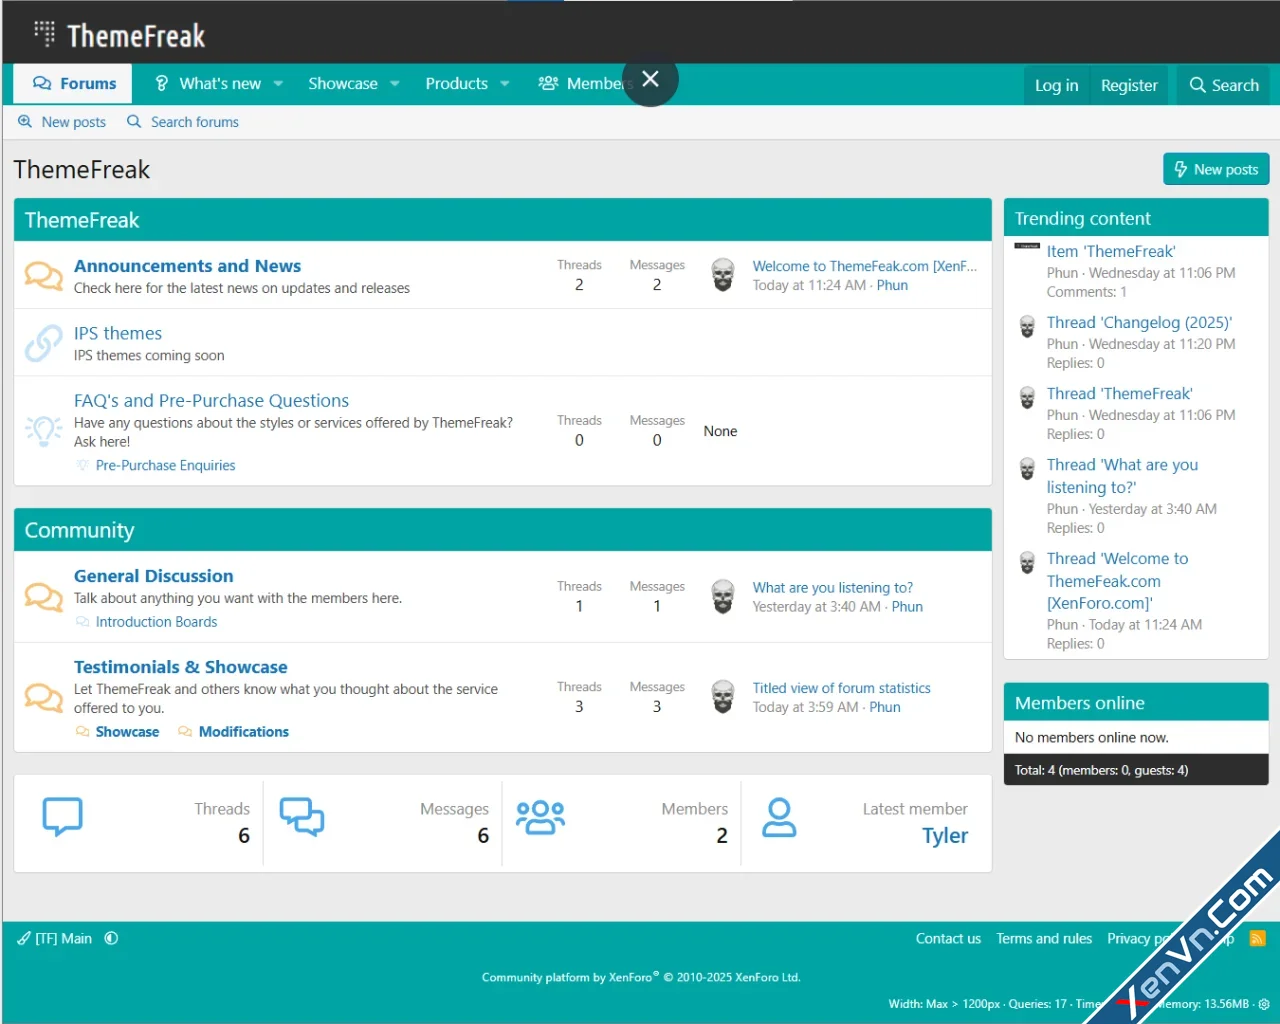Open the avatar in the Announcements row
The height and width of the screenshot is (1024, 1280).
pyautogui.click(x=723, y=275)
